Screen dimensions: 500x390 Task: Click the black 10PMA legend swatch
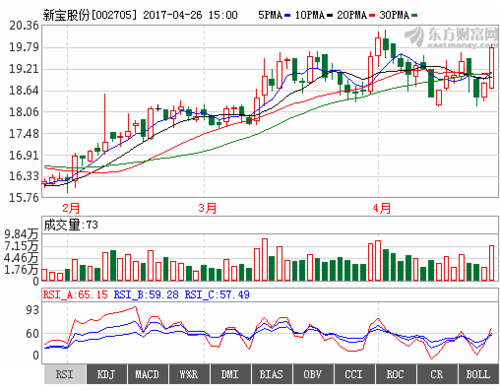[330, 15]
